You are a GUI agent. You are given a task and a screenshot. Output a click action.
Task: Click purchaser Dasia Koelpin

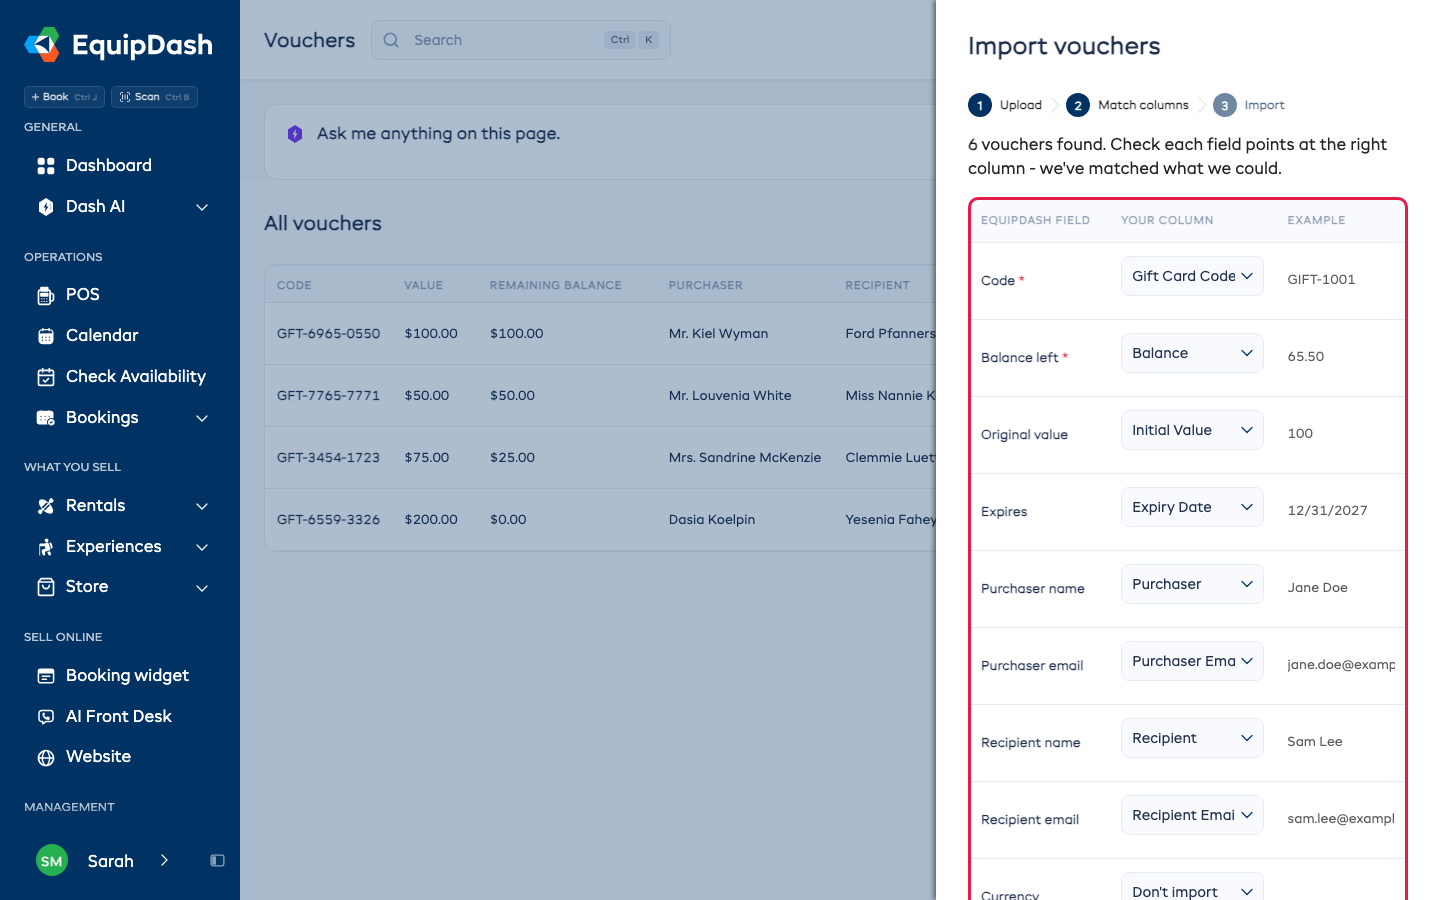[x=712, y=520]
